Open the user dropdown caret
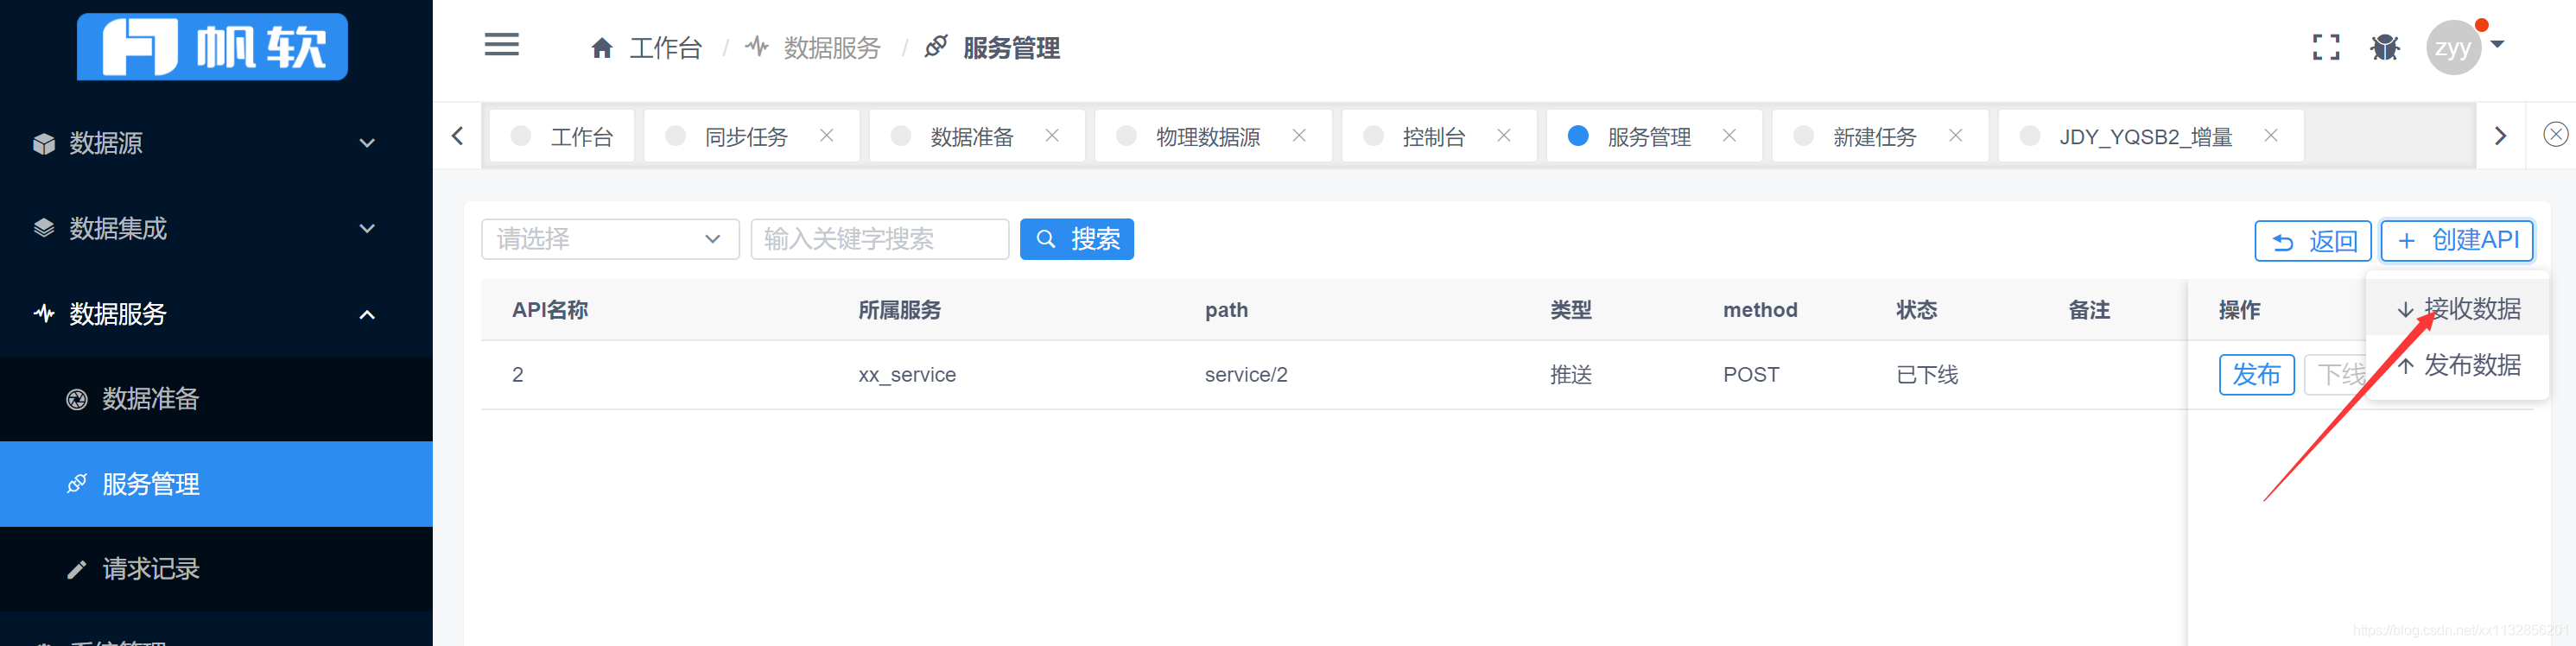Image resolution: width=2576 pixels, height=646 pixels. (2497, 44)
